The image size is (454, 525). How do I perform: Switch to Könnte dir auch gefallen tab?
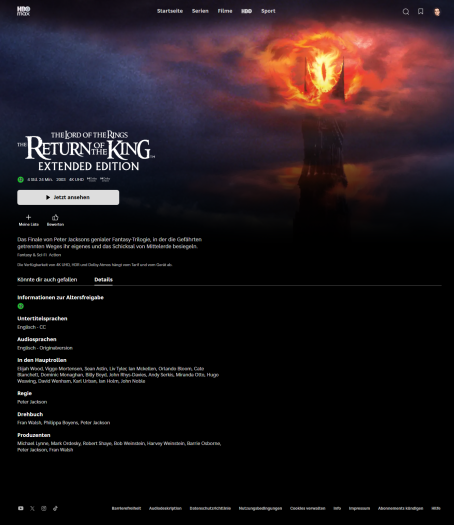point(47,280)
